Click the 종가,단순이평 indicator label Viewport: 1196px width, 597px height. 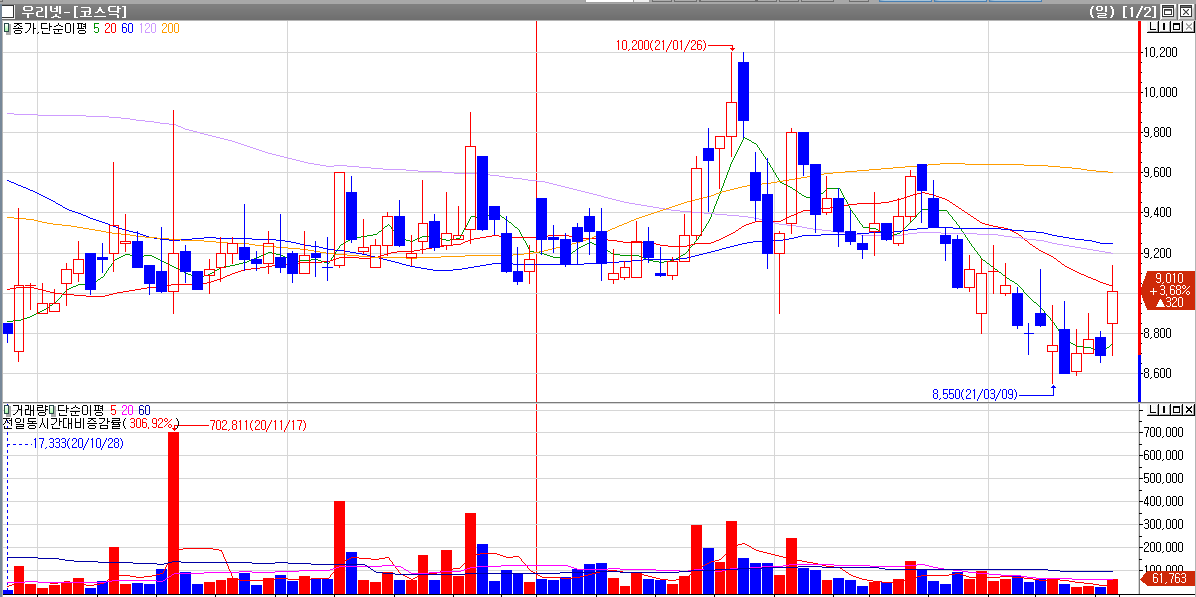(x=50, y=28)
